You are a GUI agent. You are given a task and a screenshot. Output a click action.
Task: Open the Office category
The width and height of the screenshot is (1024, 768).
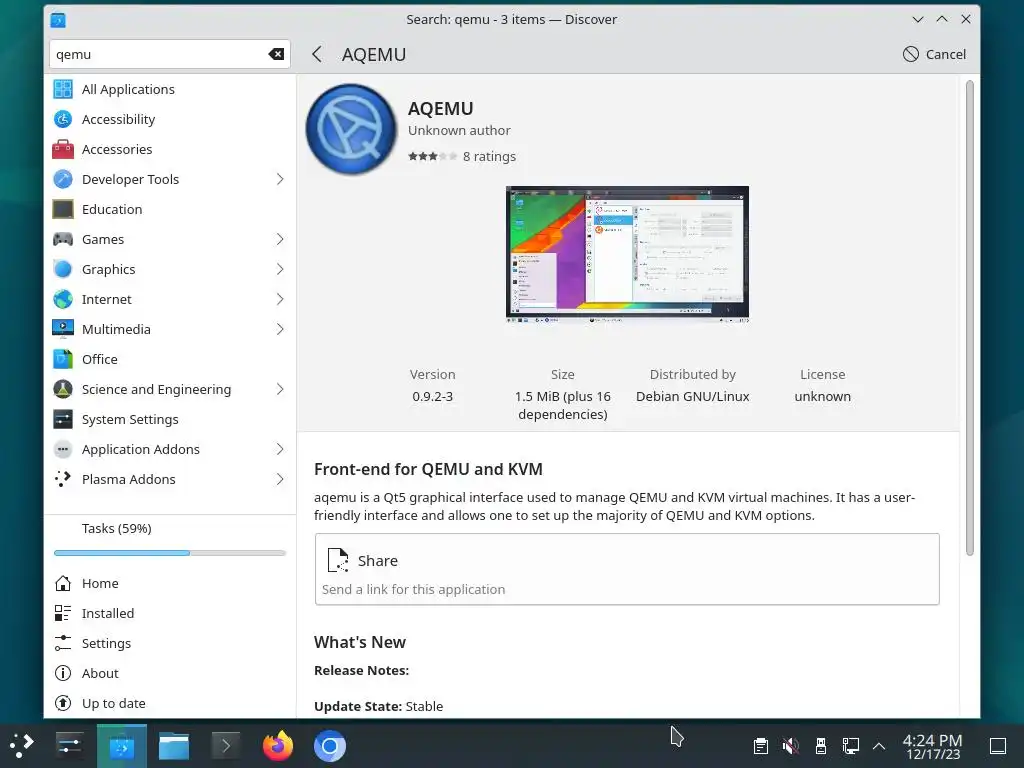pyautogui.click(x=170, y=359)
